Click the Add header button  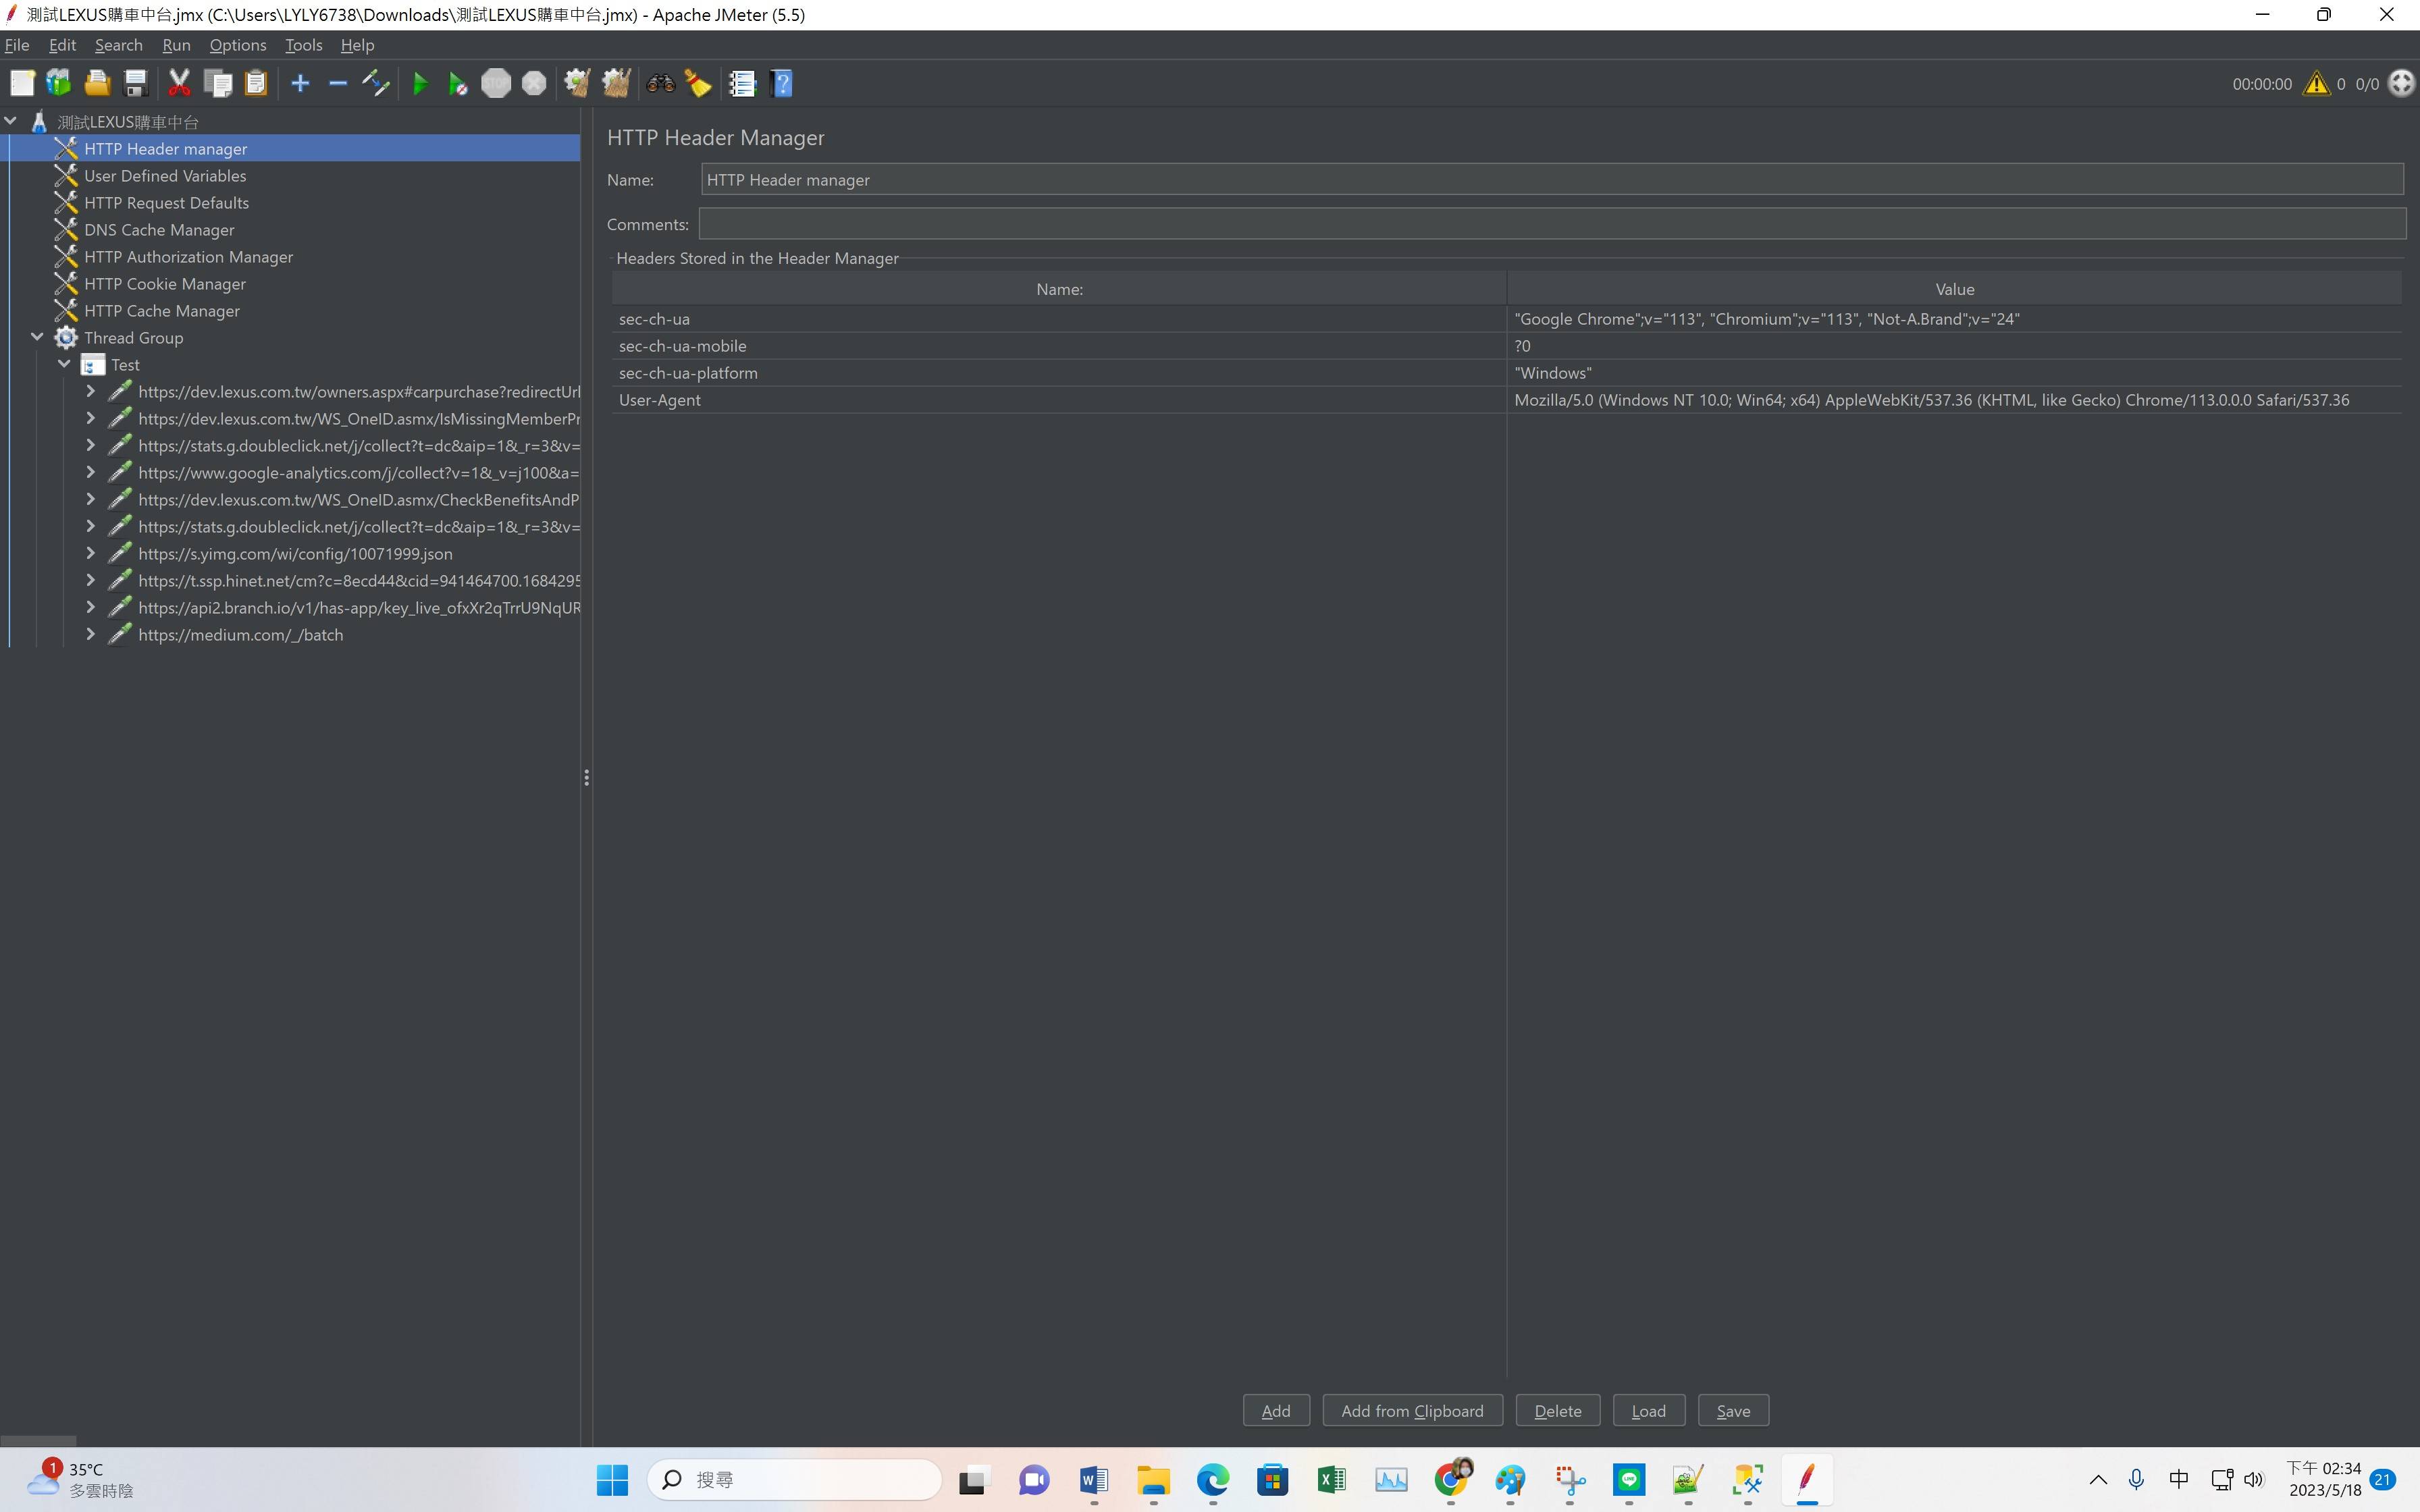[1276, 1410]
